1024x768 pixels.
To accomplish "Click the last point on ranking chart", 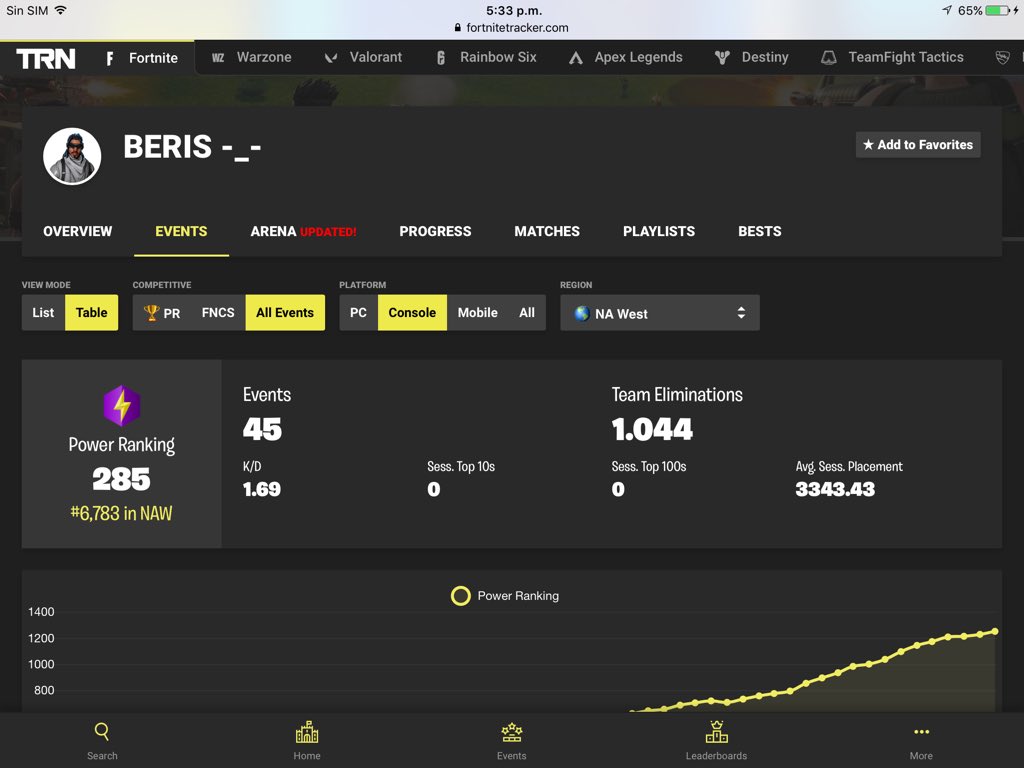I will click(995, 631).
